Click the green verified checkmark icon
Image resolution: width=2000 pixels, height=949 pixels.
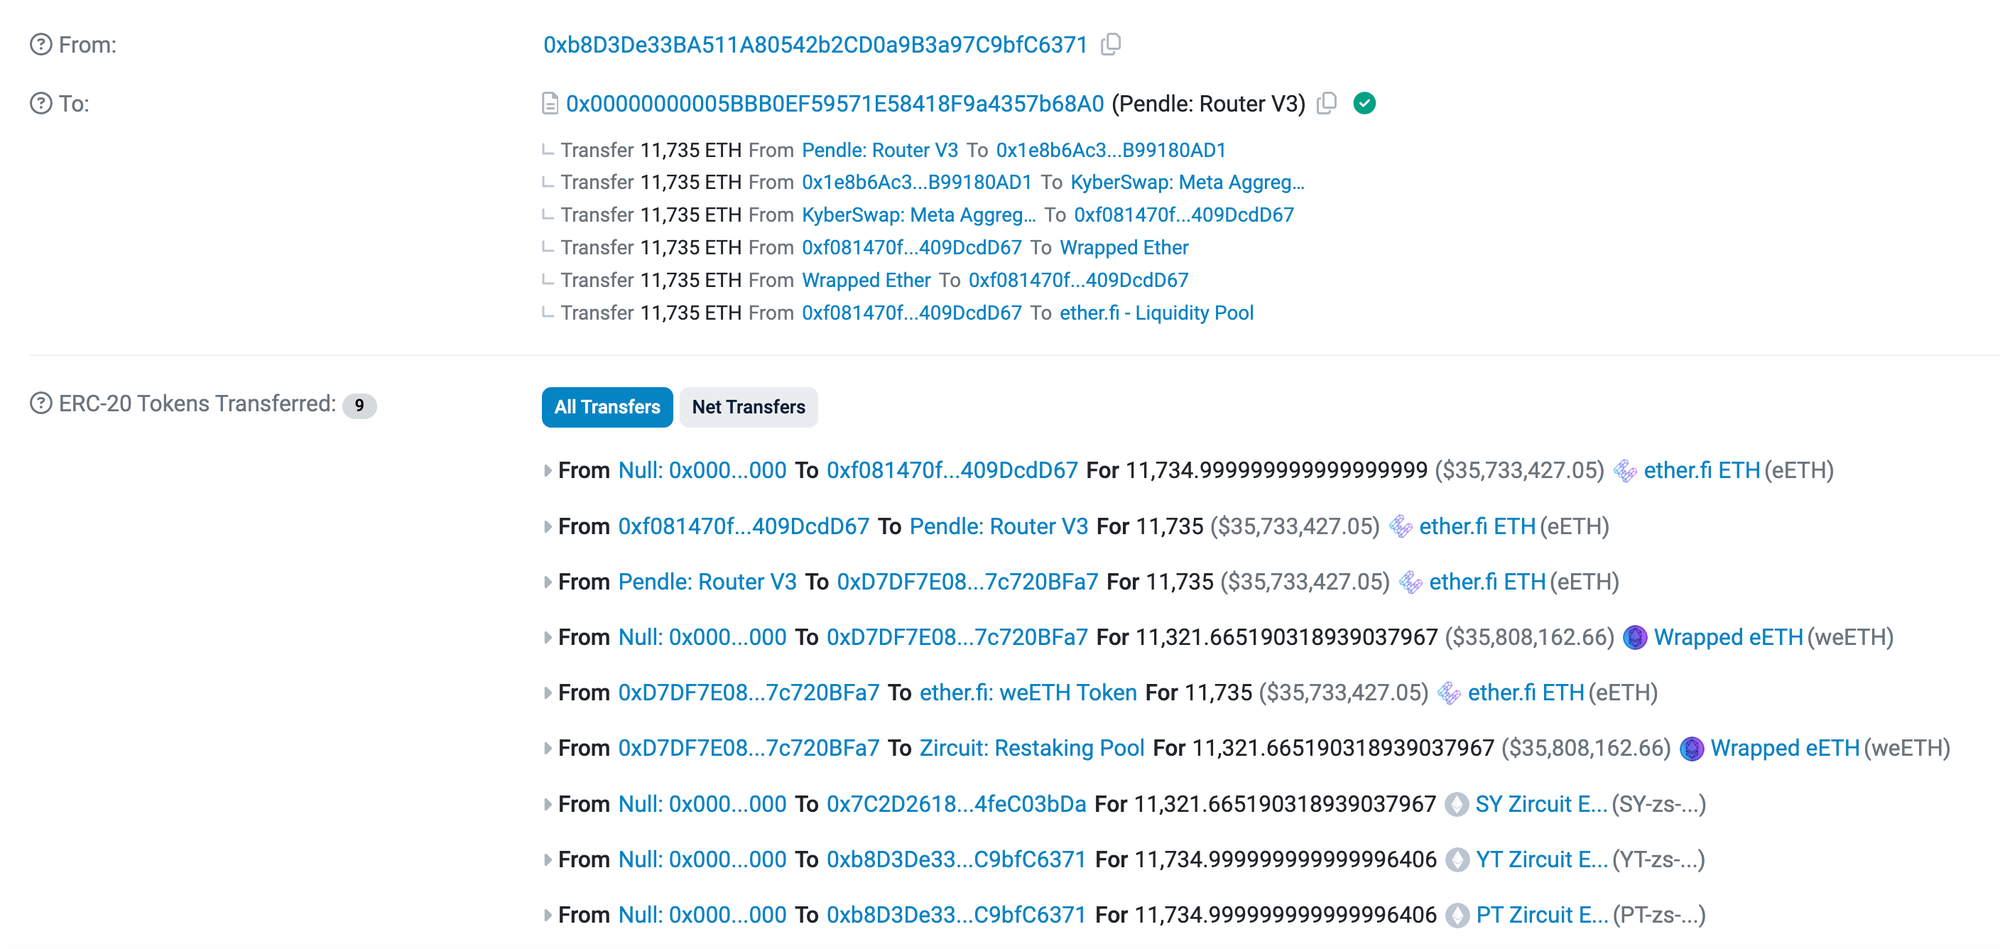(1364, 103)
